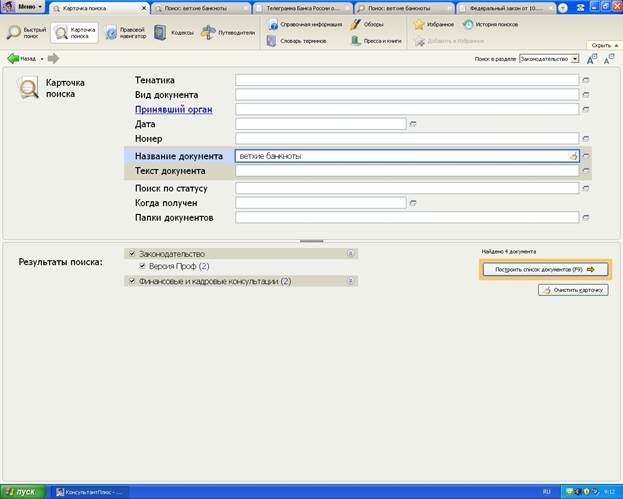Click the Номер input field

point(407,139)
